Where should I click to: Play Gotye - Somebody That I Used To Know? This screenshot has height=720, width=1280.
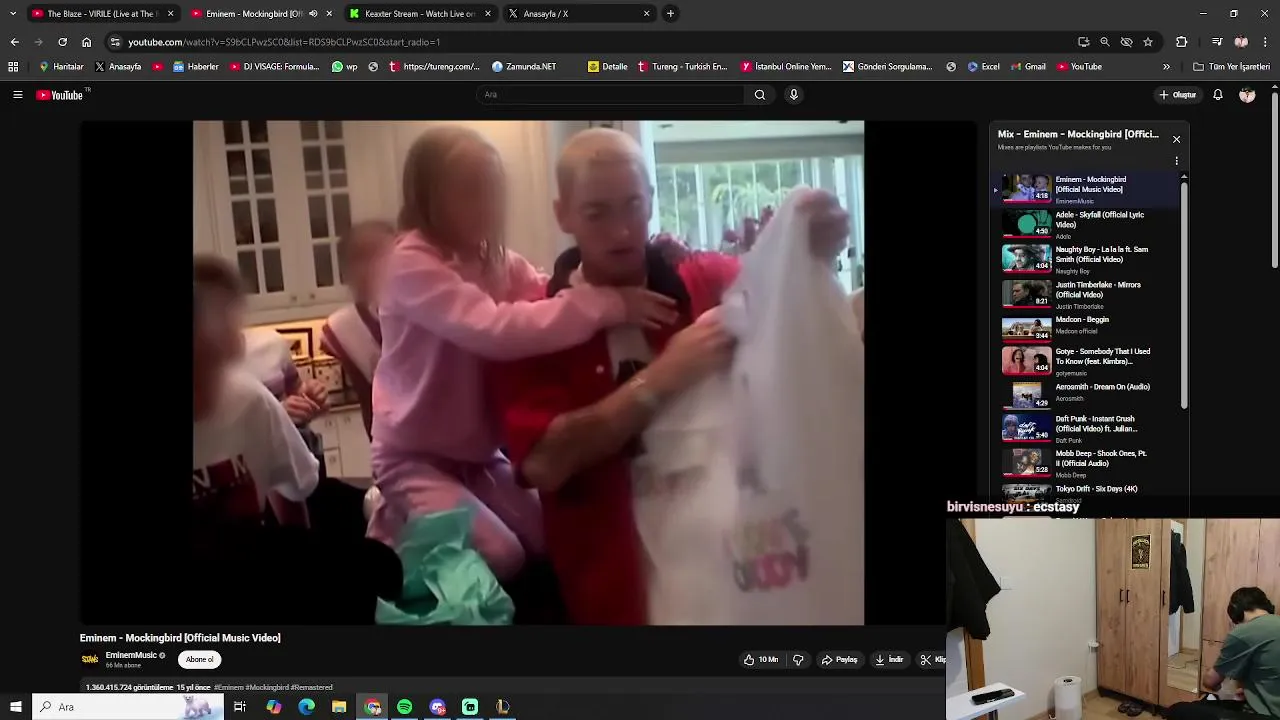1085,361
